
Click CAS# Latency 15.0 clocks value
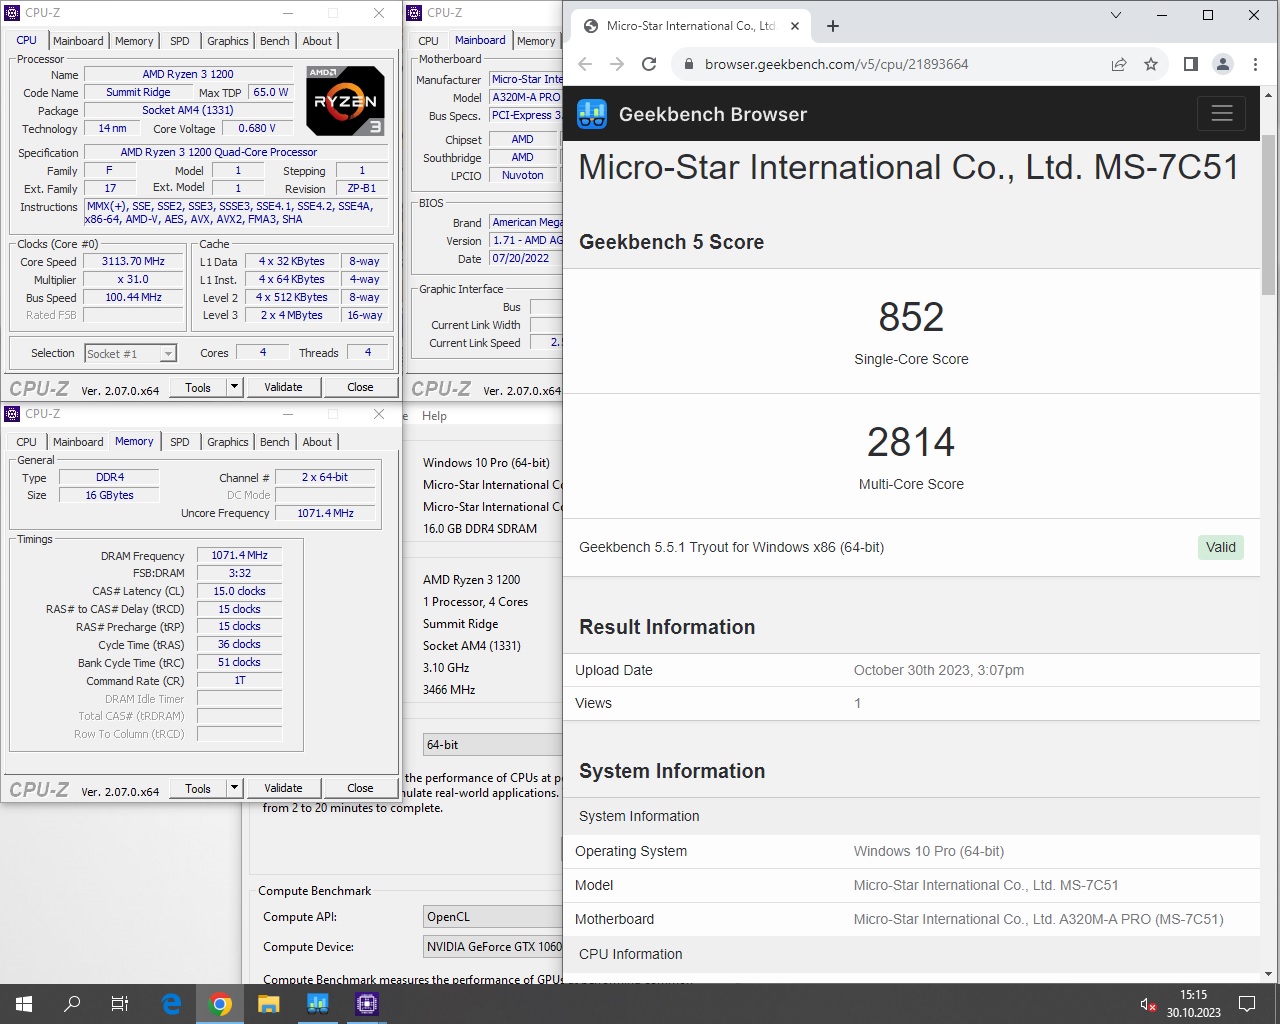(x=240, y=591)
